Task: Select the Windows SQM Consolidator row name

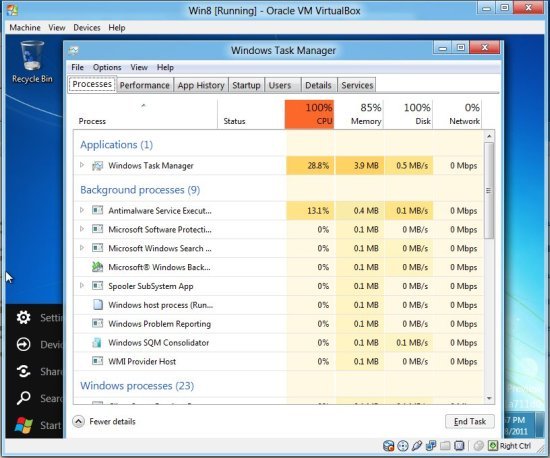Action: click(159, 343)
